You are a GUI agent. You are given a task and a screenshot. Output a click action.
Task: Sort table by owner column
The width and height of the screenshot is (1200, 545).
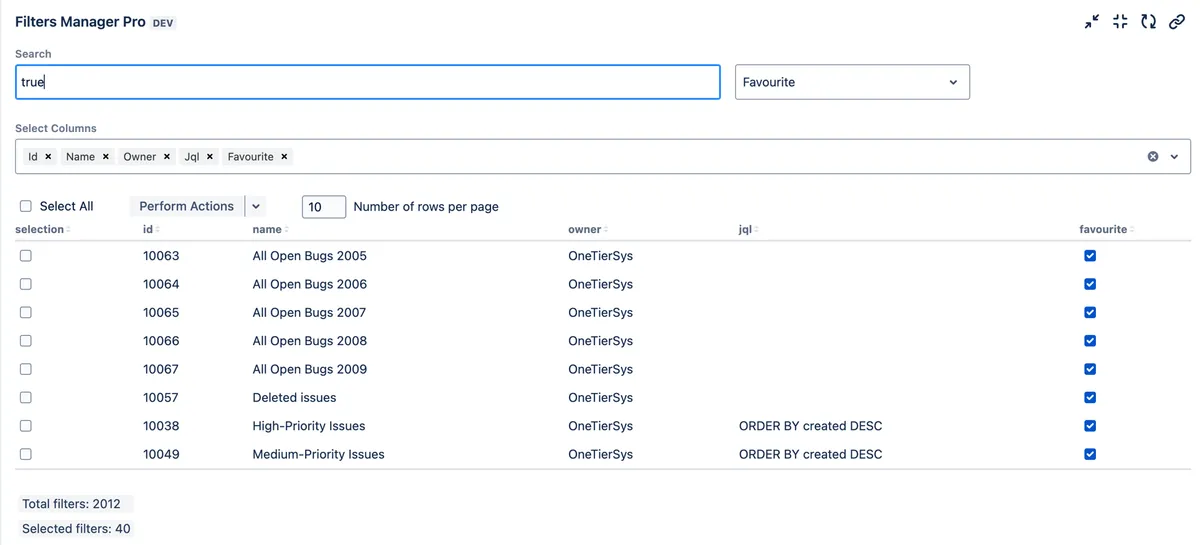[x=588, y=230]
